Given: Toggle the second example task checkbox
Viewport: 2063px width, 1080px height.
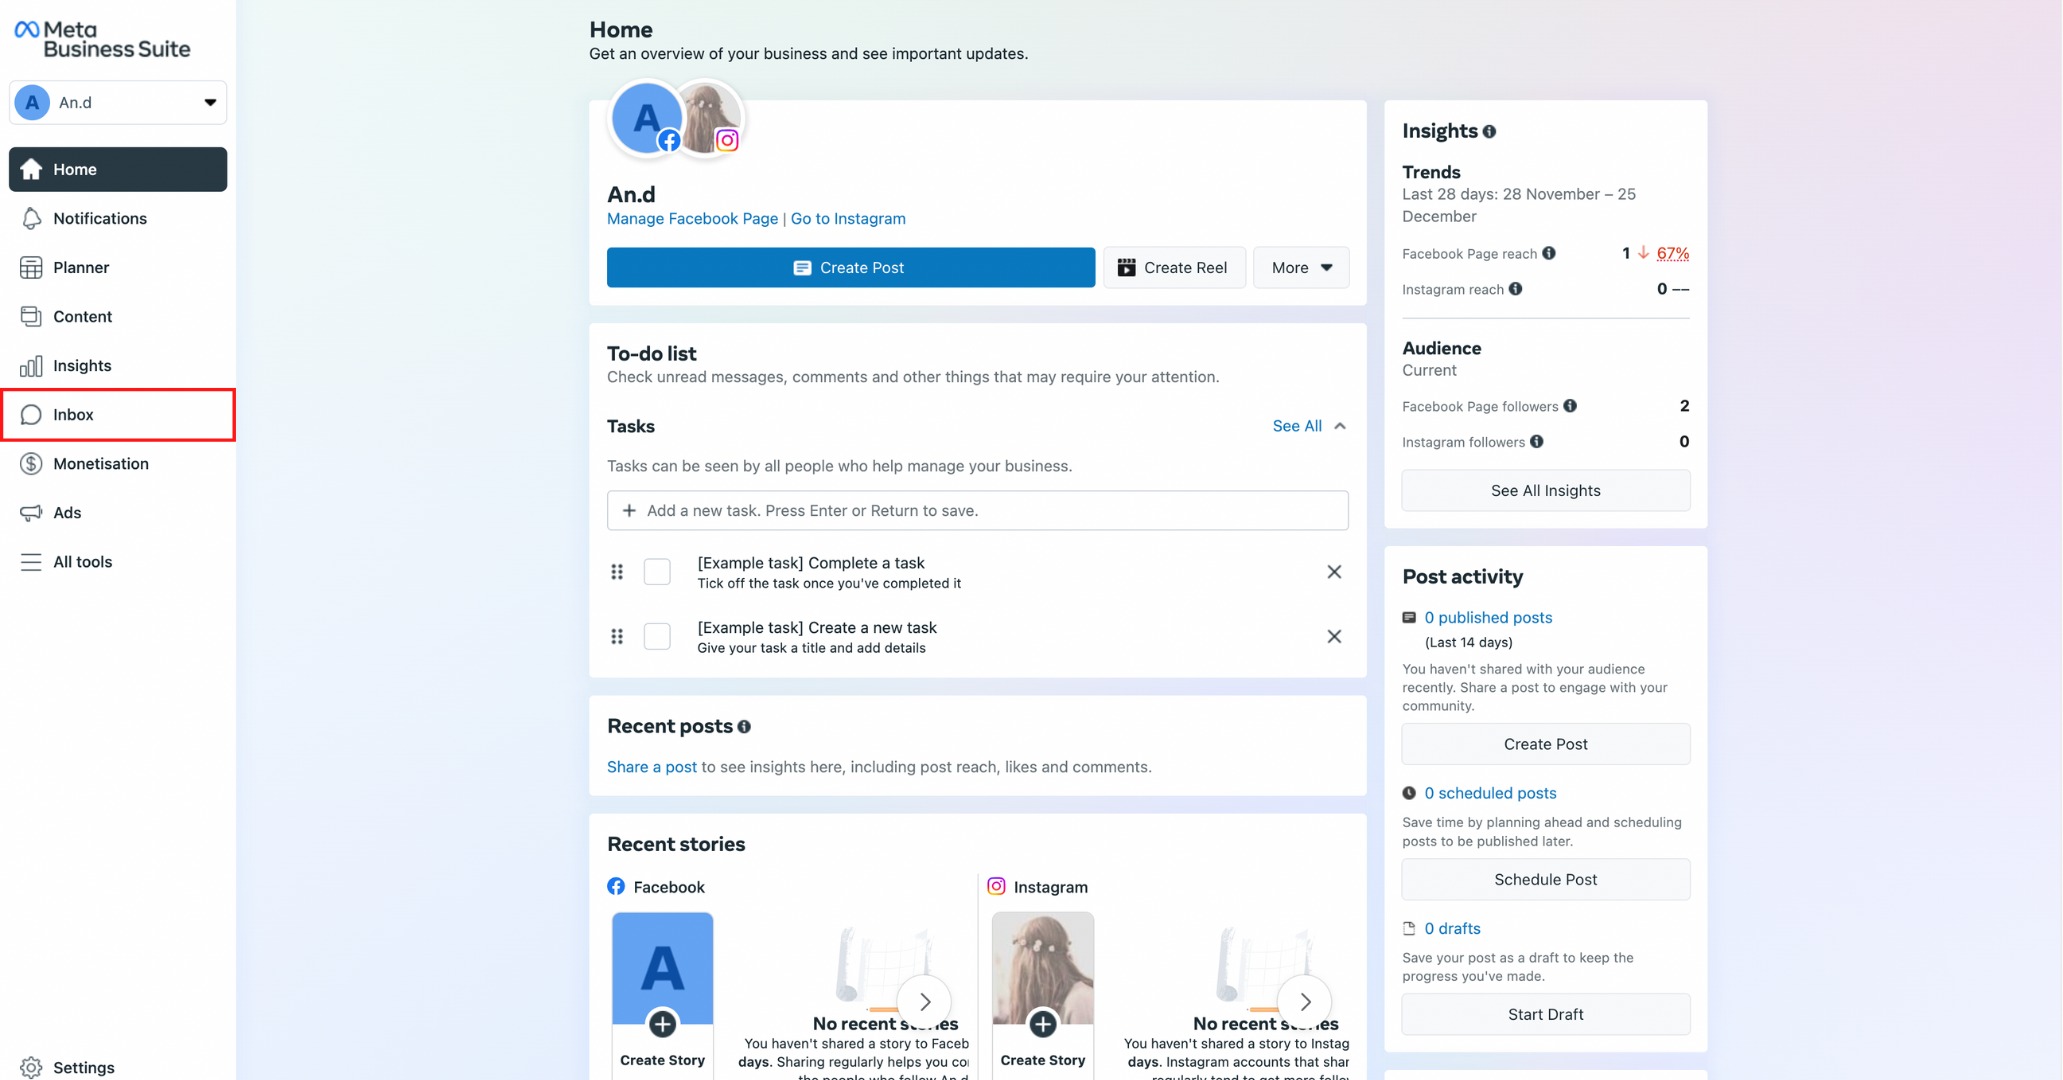Looking at the screenshot, I should [656, 635].
